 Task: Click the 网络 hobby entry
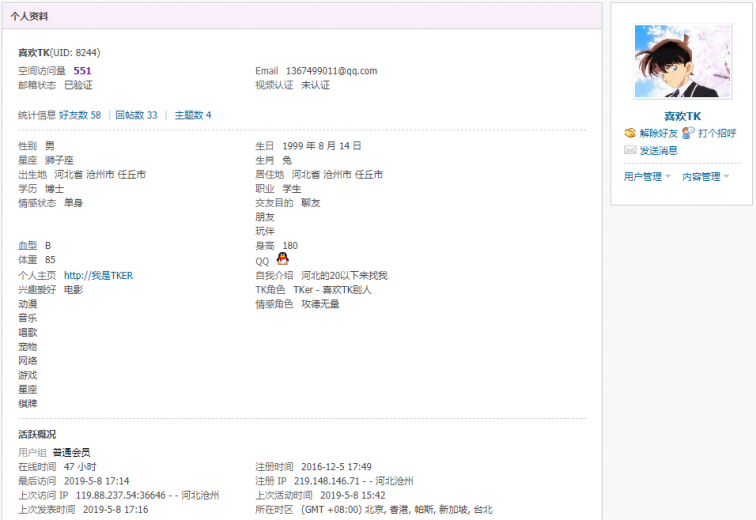pos(27,361)
